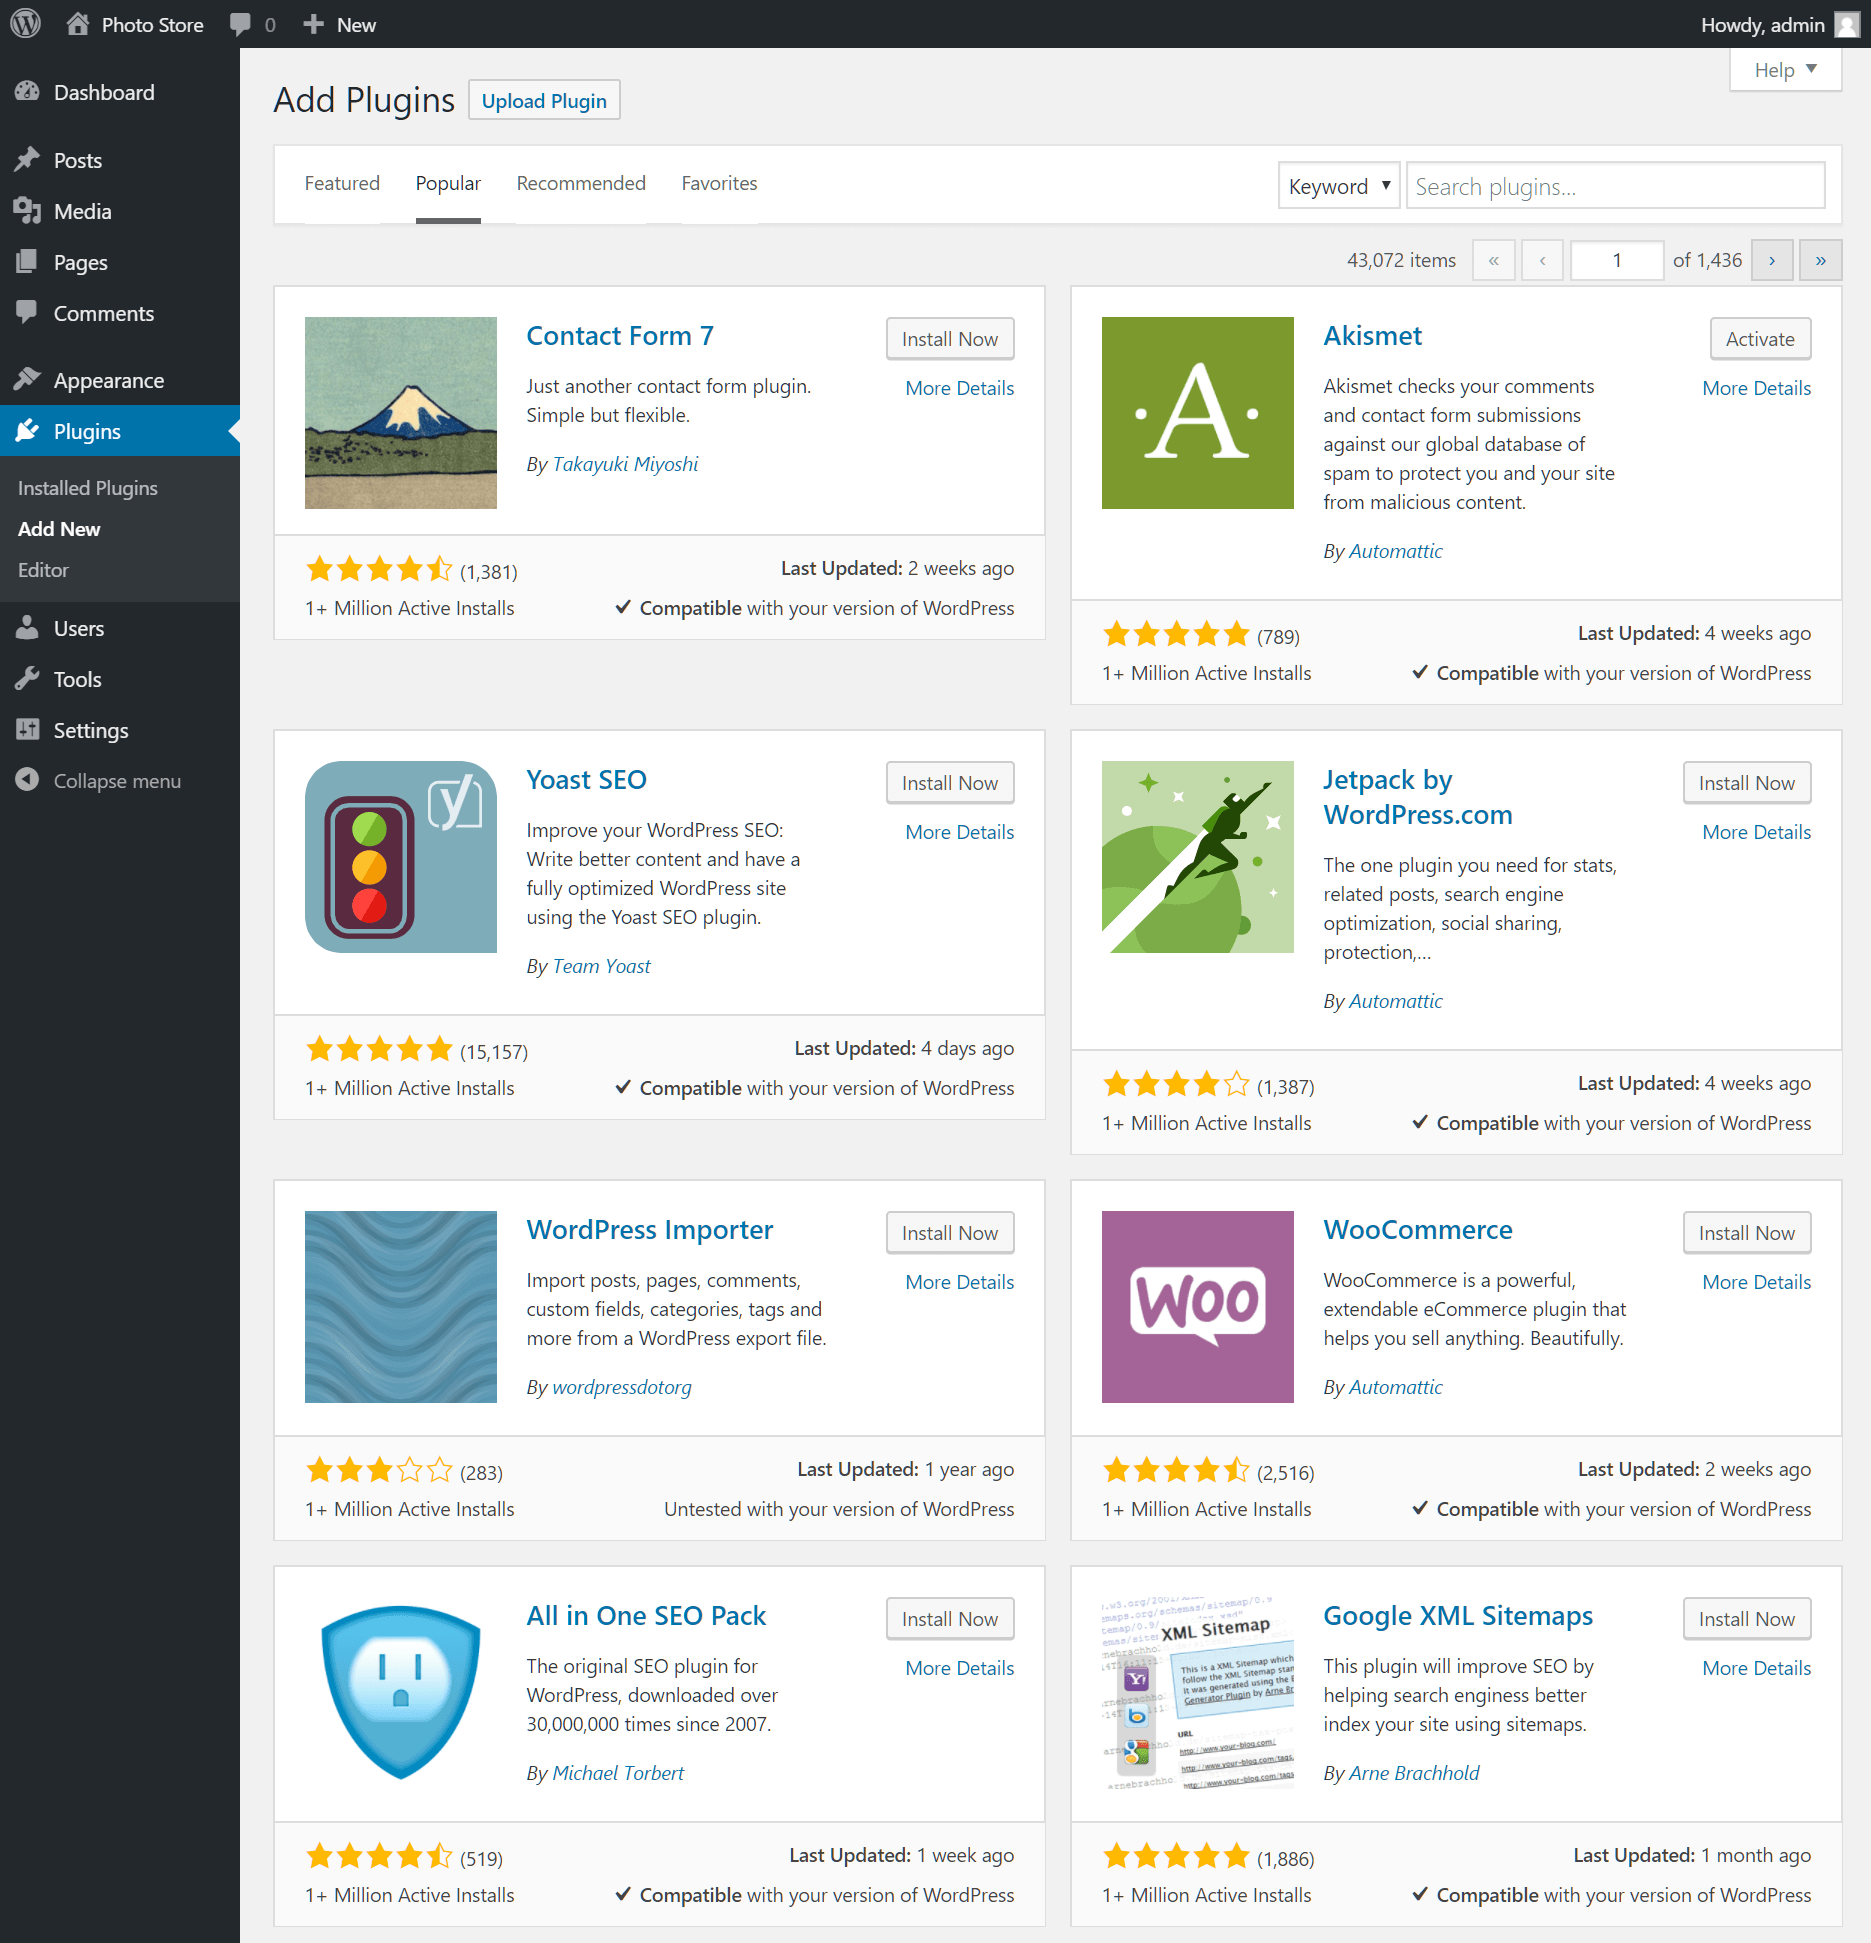Click the plus New icon in the admin bar

pos(313,24)
